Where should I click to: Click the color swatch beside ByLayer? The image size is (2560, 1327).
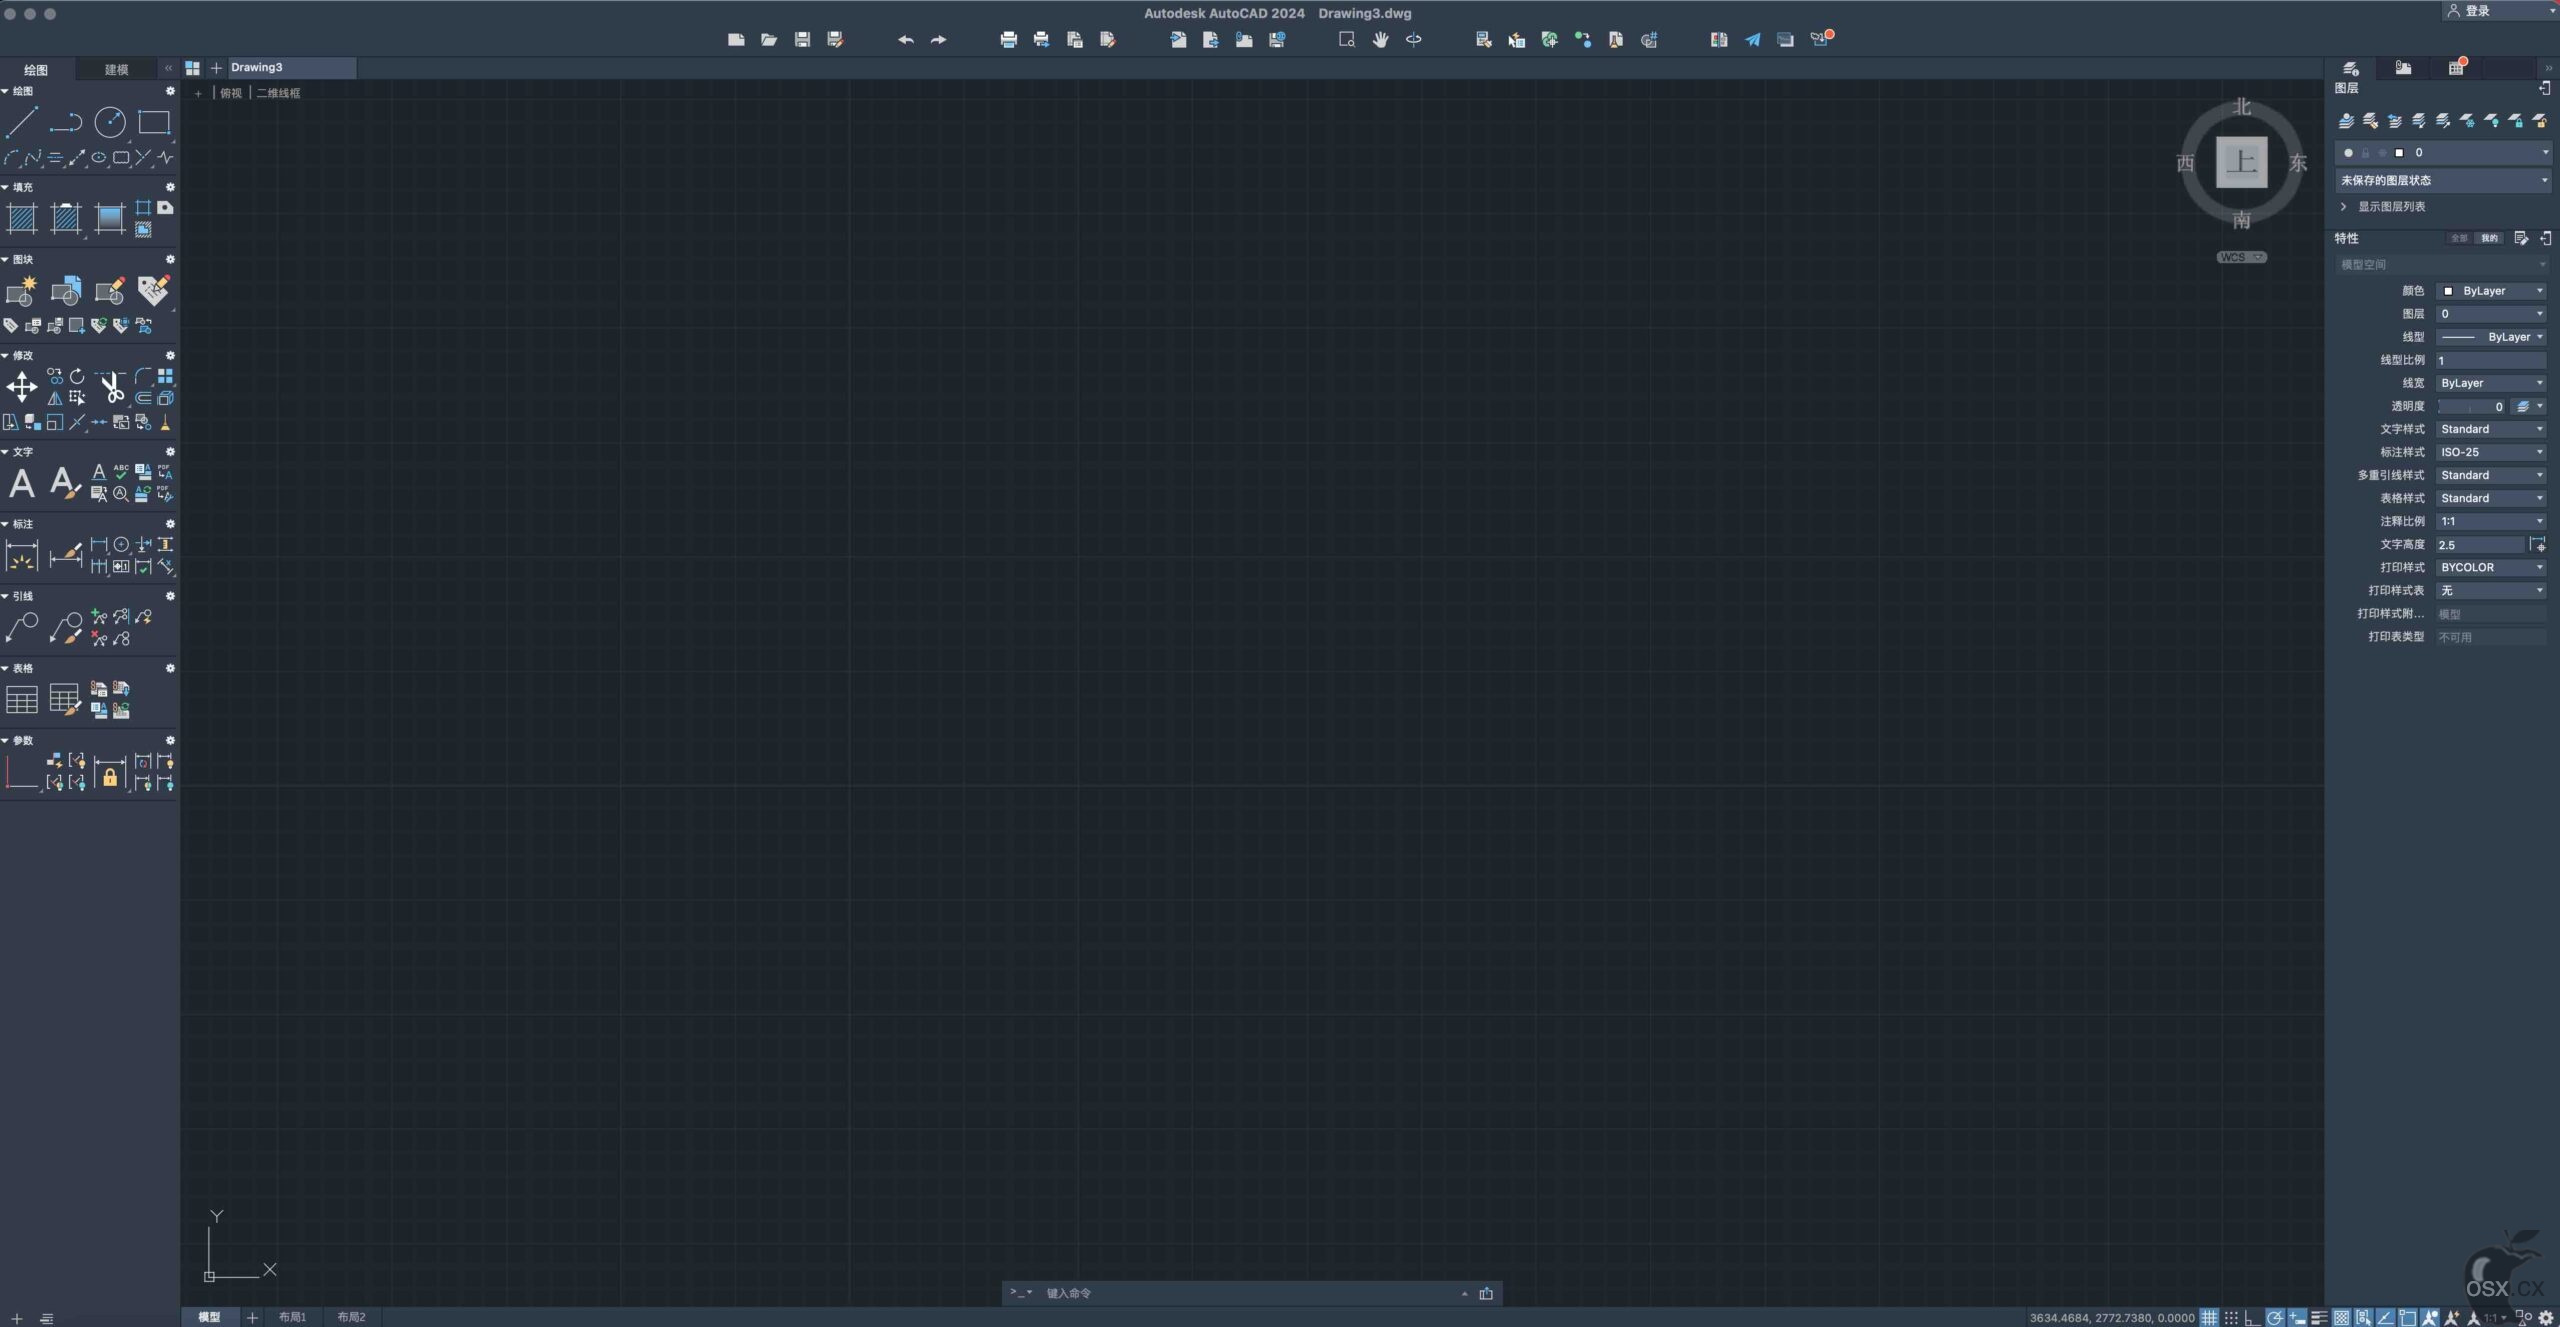(x=2448, y=291)
